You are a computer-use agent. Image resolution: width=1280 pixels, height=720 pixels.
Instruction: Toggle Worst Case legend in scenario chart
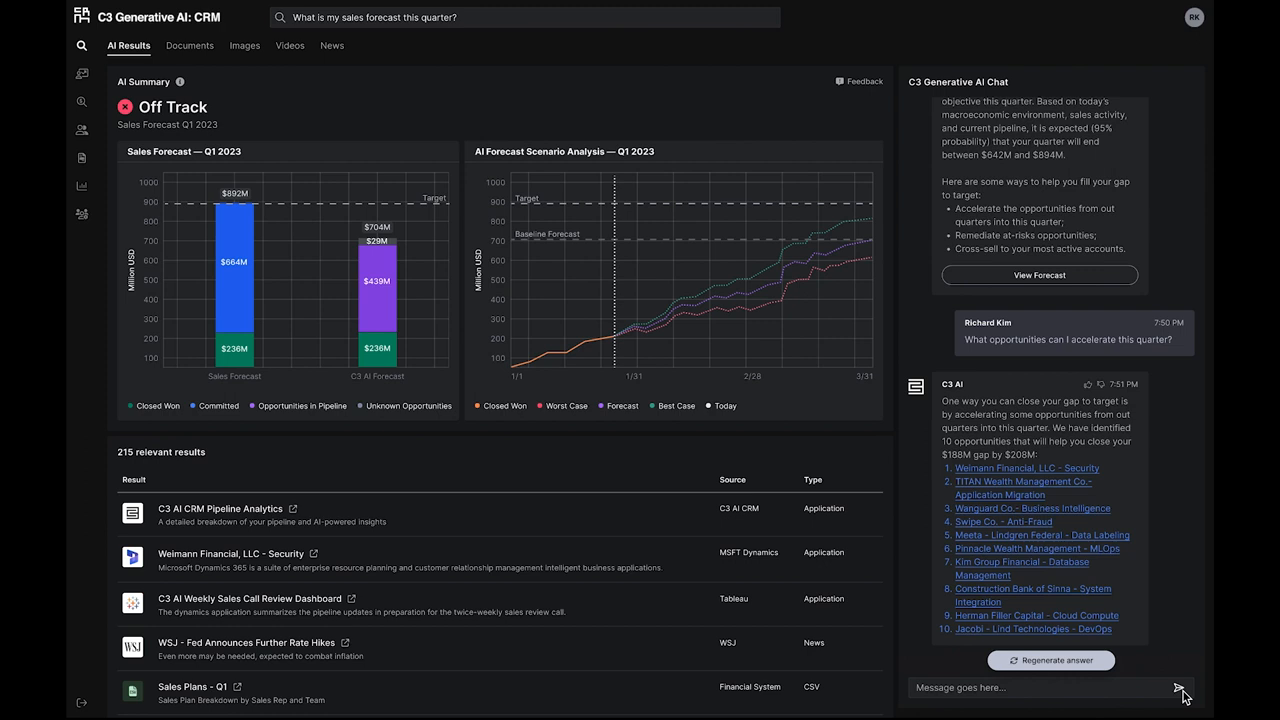click(x=562, y=406)
